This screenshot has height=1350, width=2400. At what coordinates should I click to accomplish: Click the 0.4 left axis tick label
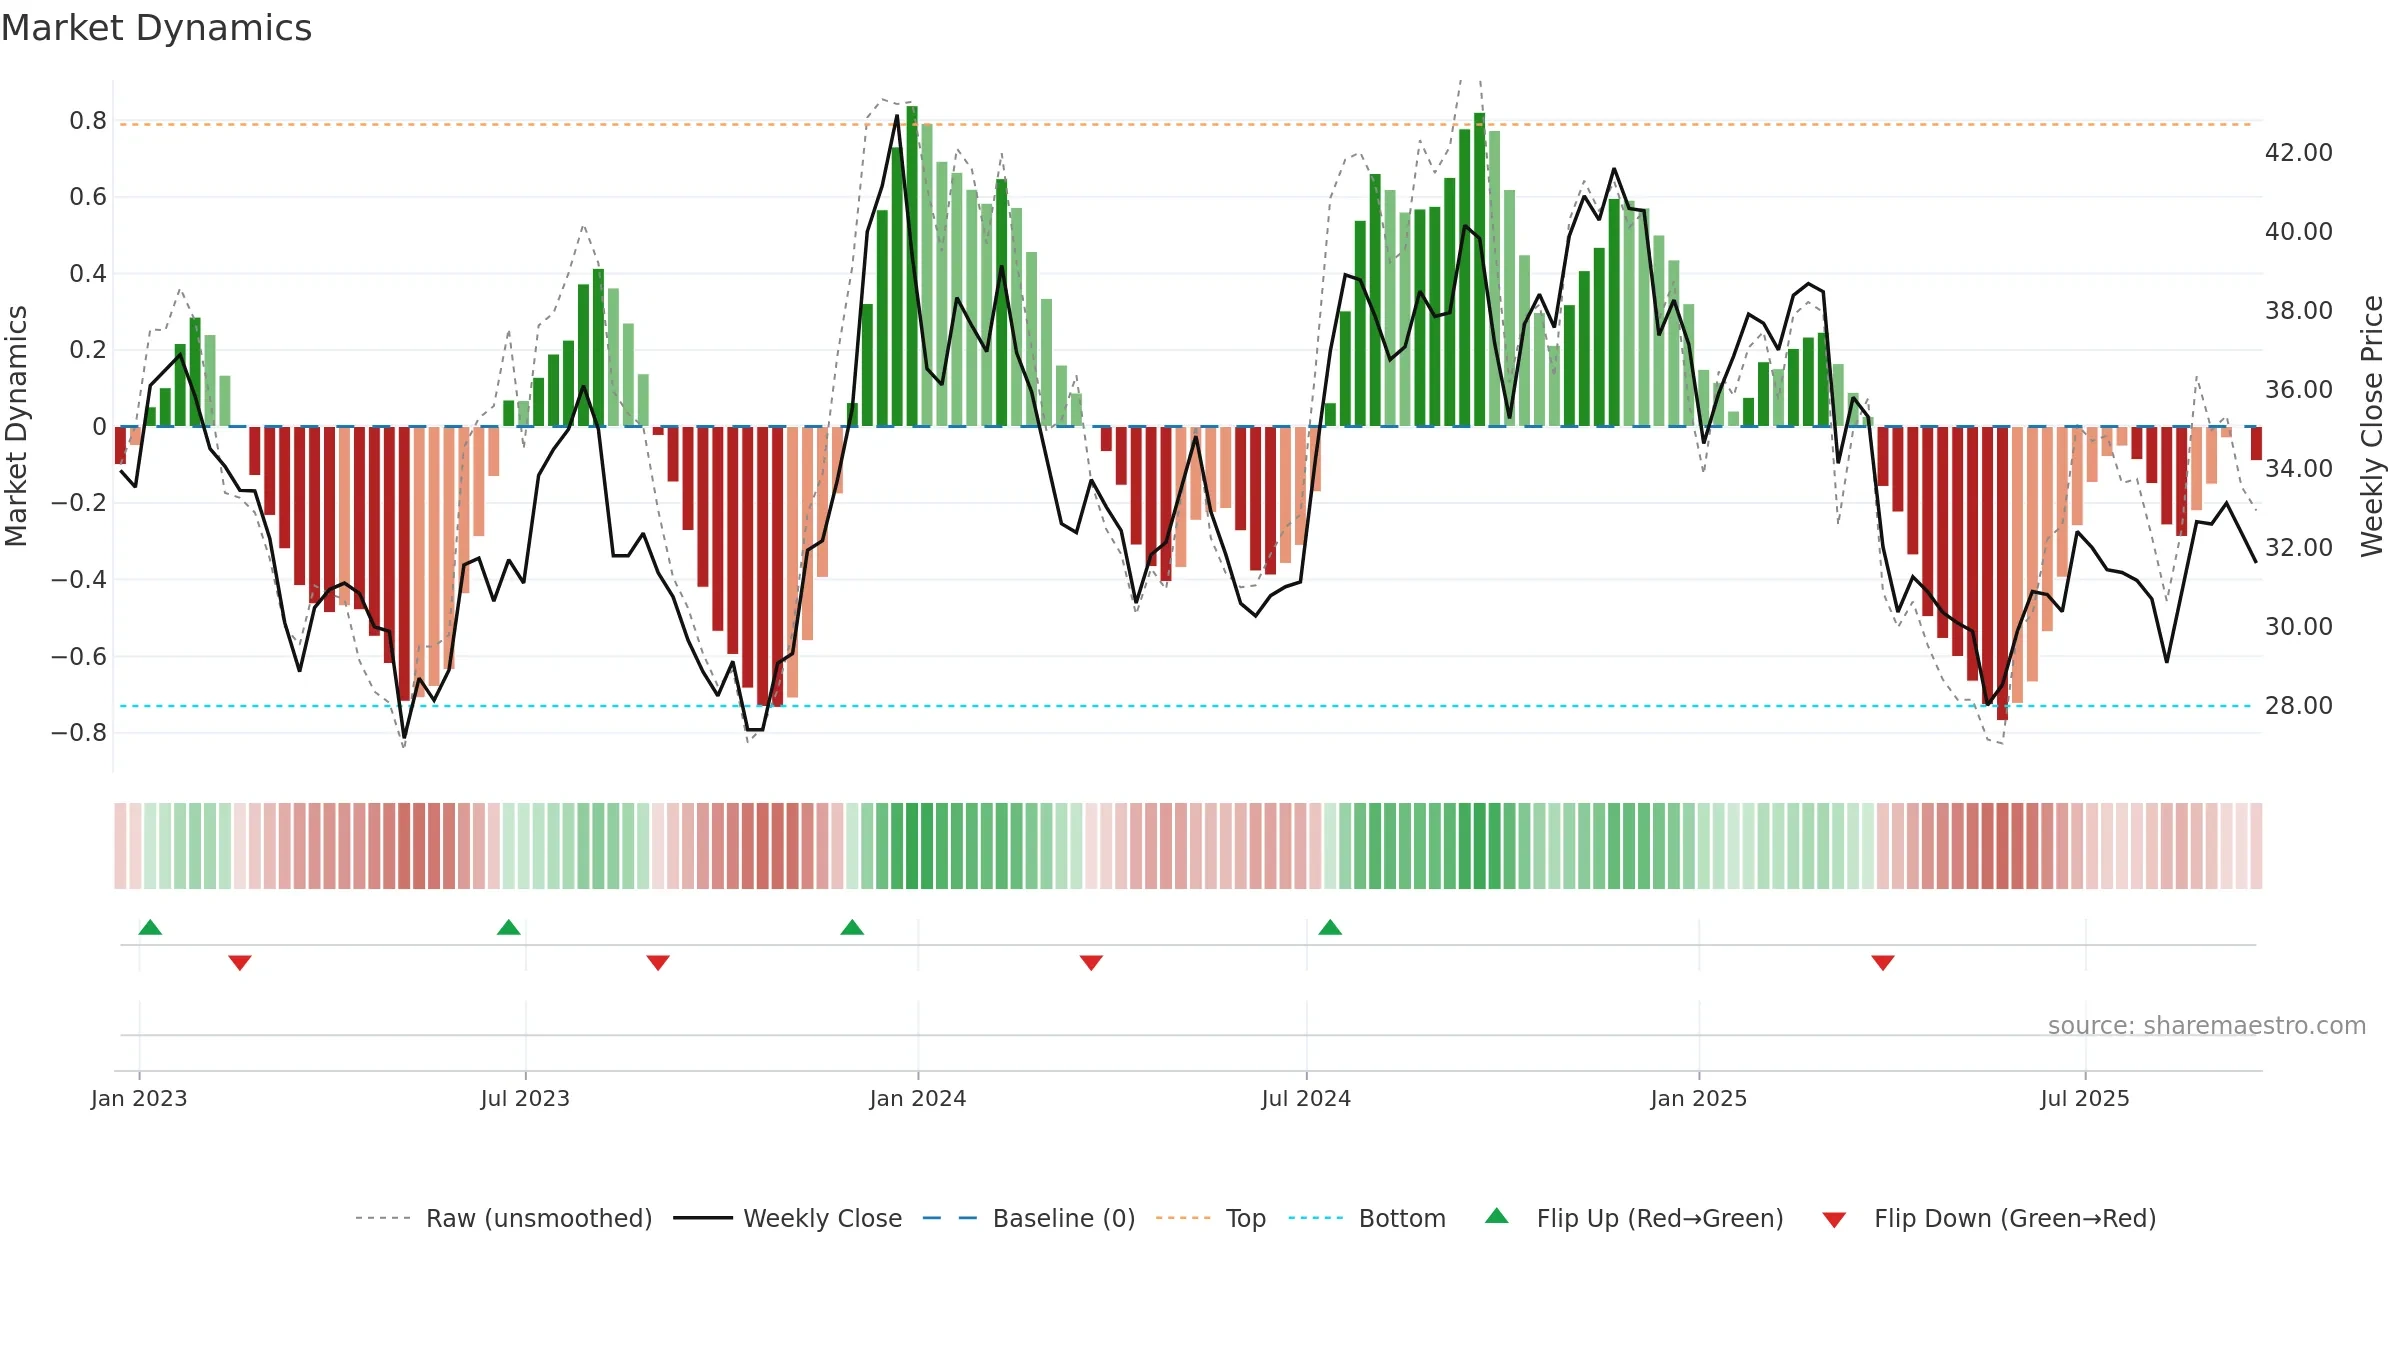click(x=88, y=274)
